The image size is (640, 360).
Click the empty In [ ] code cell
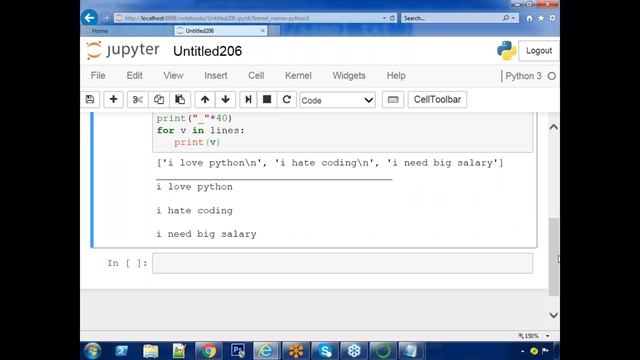click(x=342, y=263)
